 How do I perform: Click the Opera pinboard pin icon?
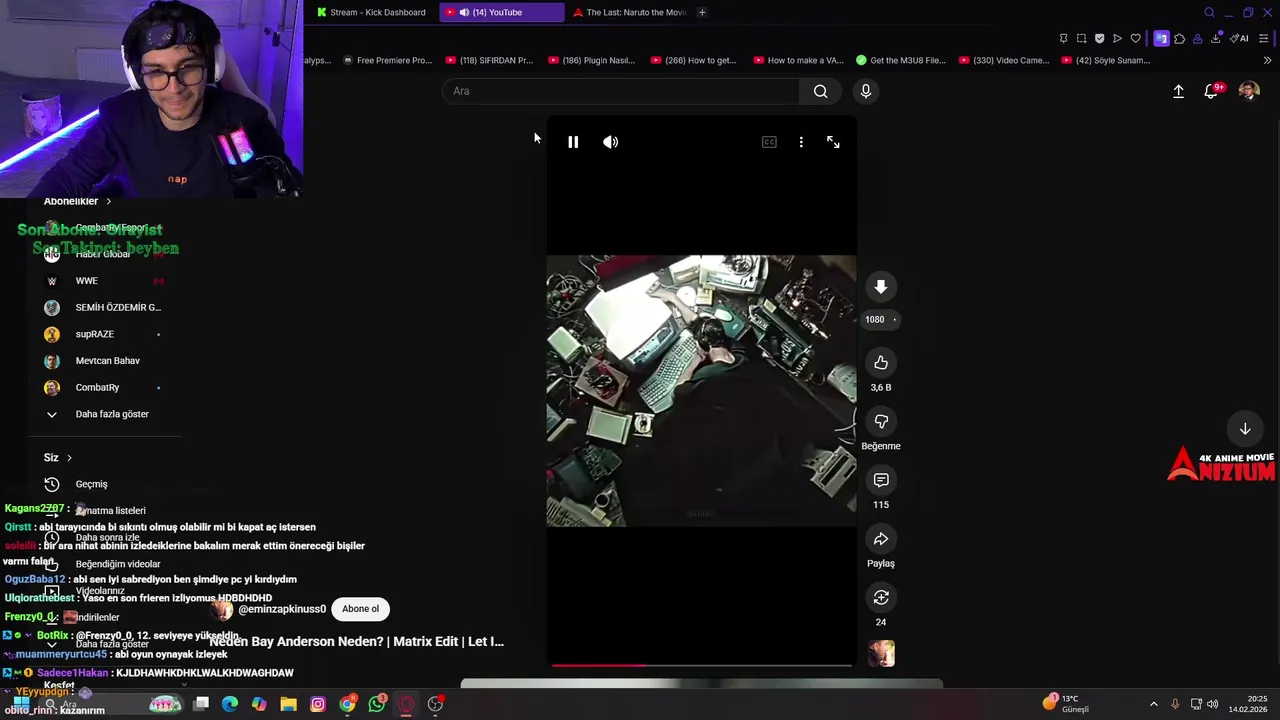[x=1063, y=38]
